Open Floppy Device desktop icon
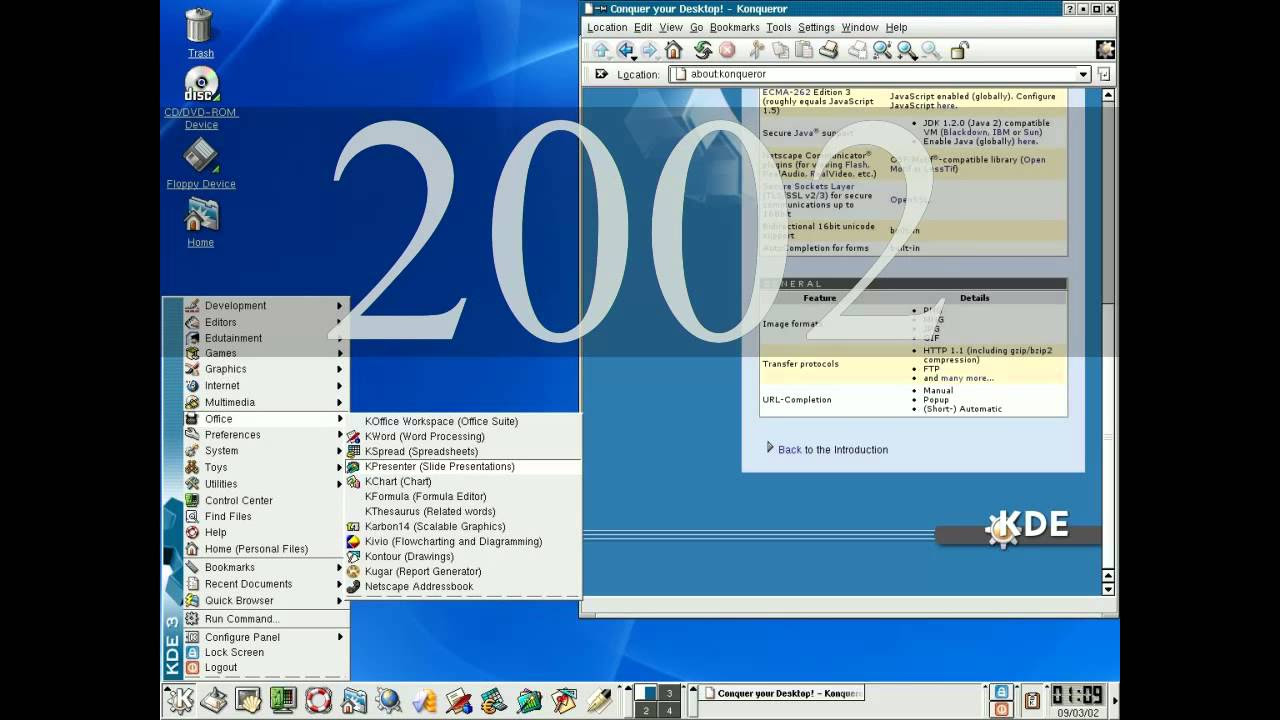This screenshot has width=1280, height=720. point(201,164)
